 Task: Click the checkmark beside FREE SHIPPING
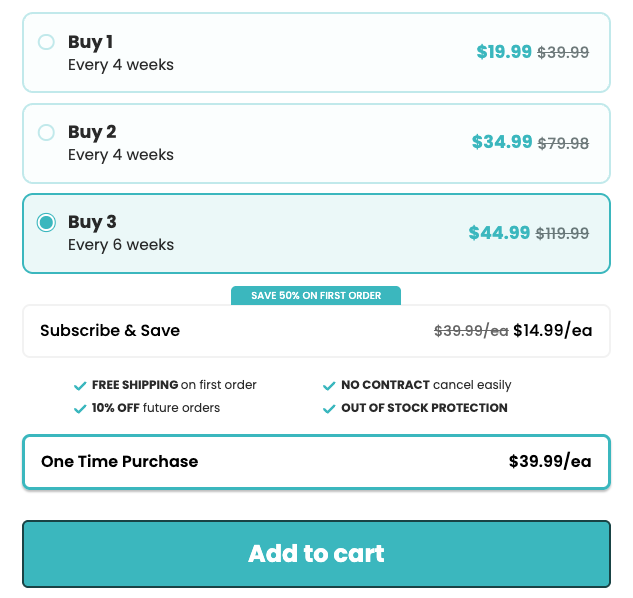tap(80, 385)
